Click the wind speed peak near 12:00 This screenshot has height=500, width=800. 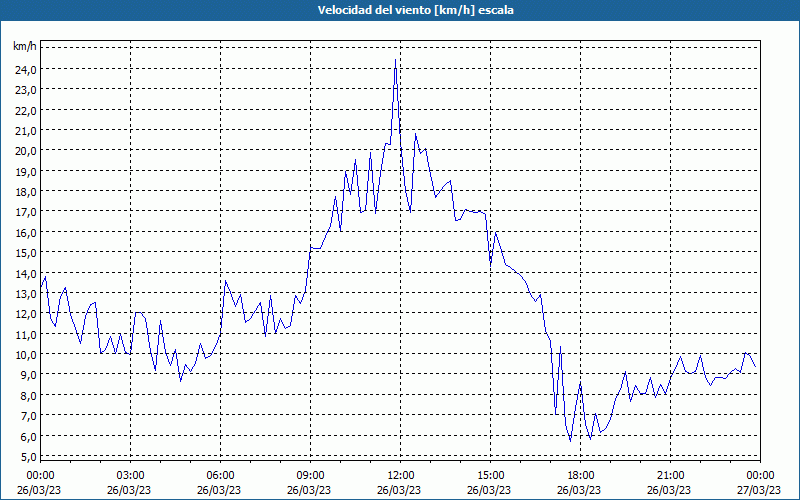[x=395, y=60]
